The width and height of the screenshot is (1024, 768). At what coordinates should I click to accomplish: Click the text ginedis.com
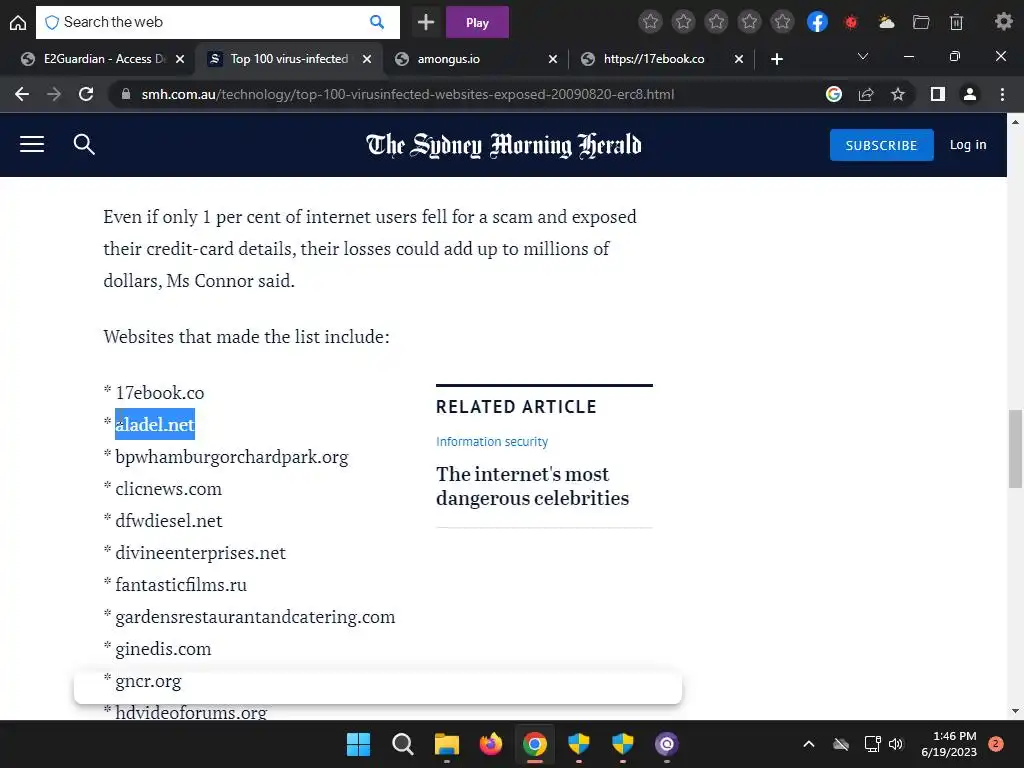point(163,648)
